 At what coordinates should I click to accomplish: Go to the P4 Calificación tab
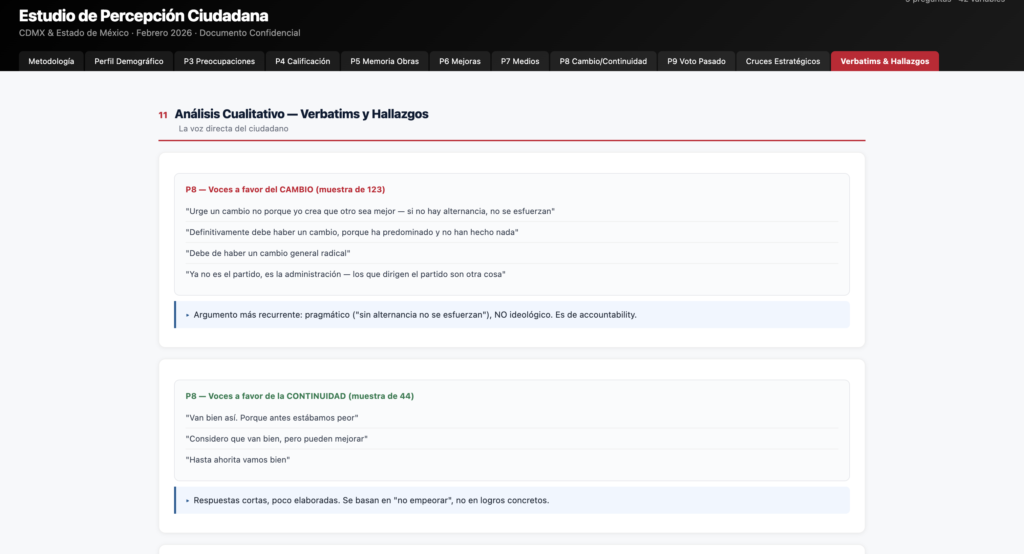pos(302,61)
